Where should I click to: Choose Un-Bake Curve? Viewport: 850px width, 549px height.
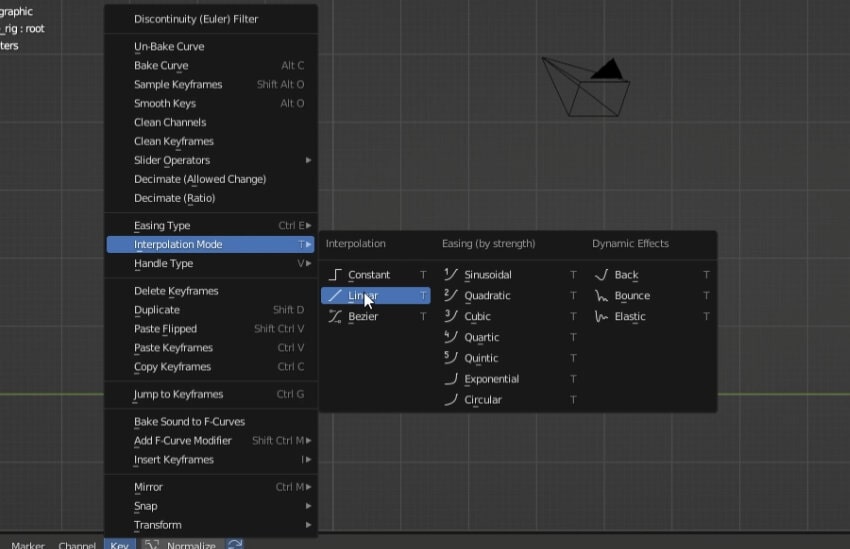pyautogui.click(x=211, y=47)
